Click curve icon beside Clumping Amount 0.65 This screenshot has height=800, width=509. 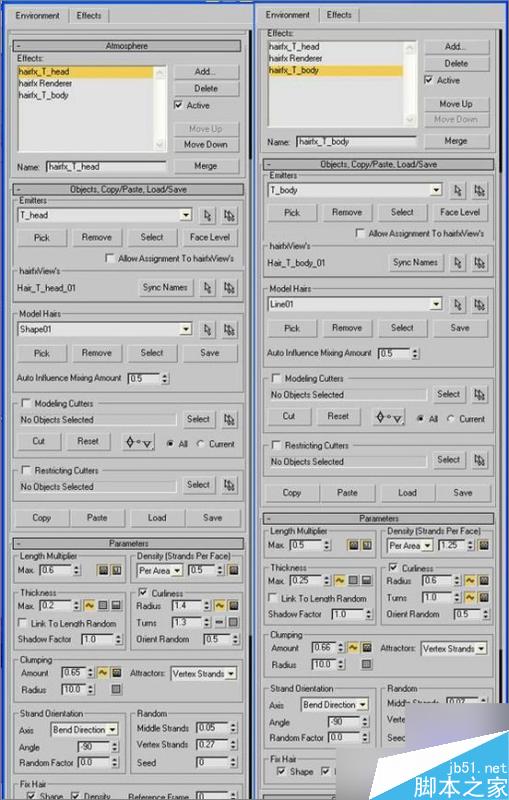pyautogui.click(x=103, y=673)
